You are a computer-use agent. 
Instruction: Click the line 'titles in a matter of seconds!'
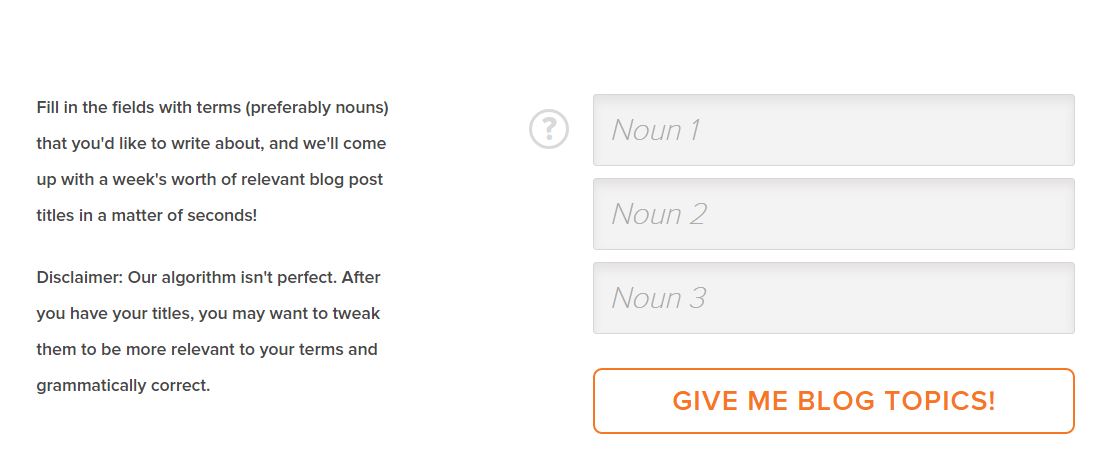[x=146, y=215]
